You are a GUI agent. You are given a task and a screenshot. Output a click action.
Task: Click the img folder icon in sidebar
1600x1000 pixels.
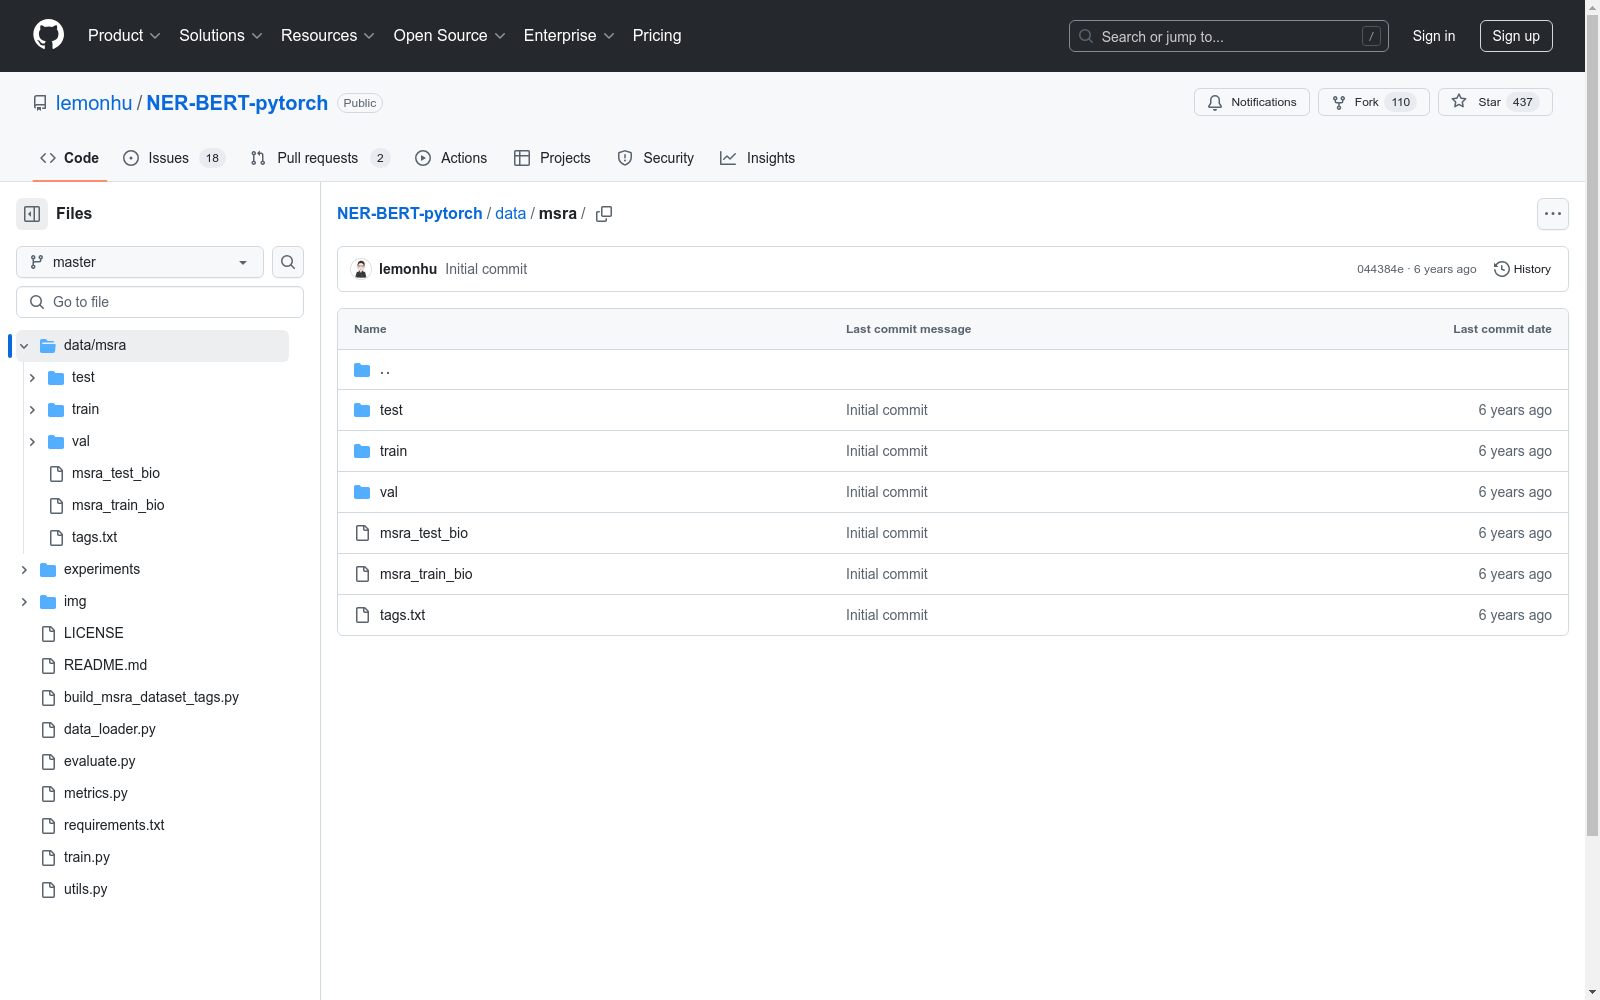coord(48,601)
